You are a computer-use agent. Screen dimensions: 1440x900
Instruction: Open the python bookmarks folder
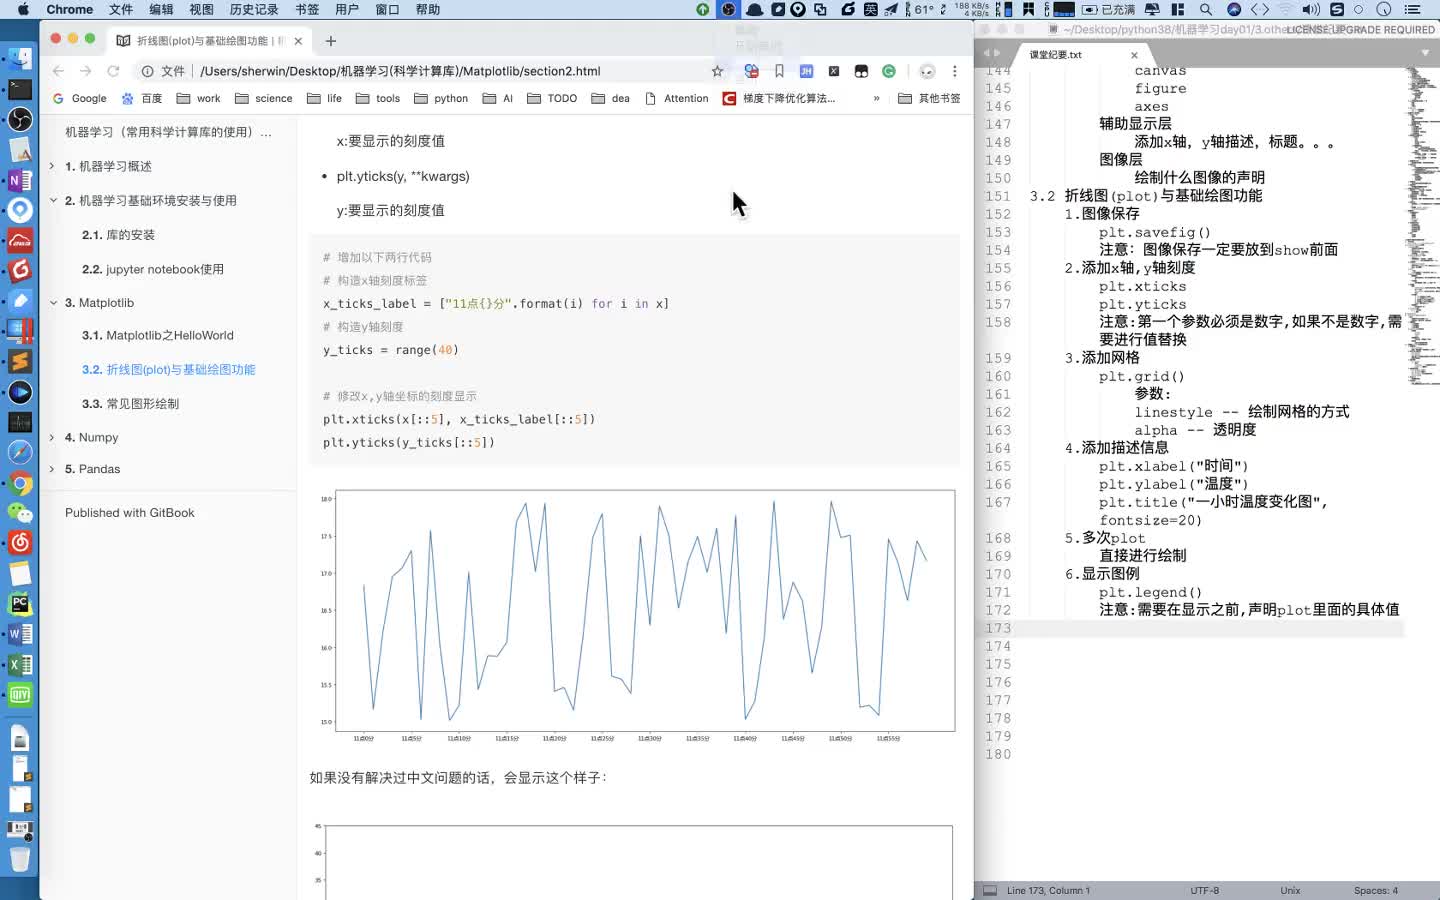coord(441,98)
